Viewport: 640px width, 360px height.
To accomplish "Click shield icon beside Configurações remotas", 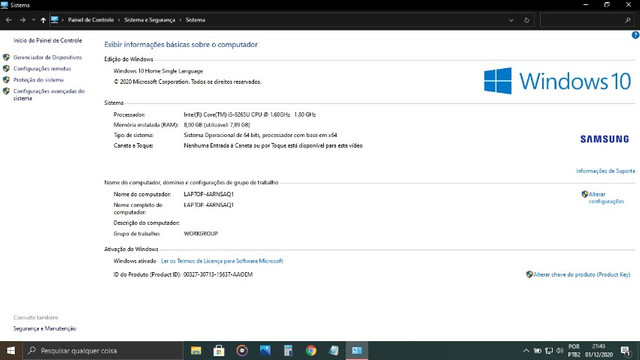I will 6,69.
